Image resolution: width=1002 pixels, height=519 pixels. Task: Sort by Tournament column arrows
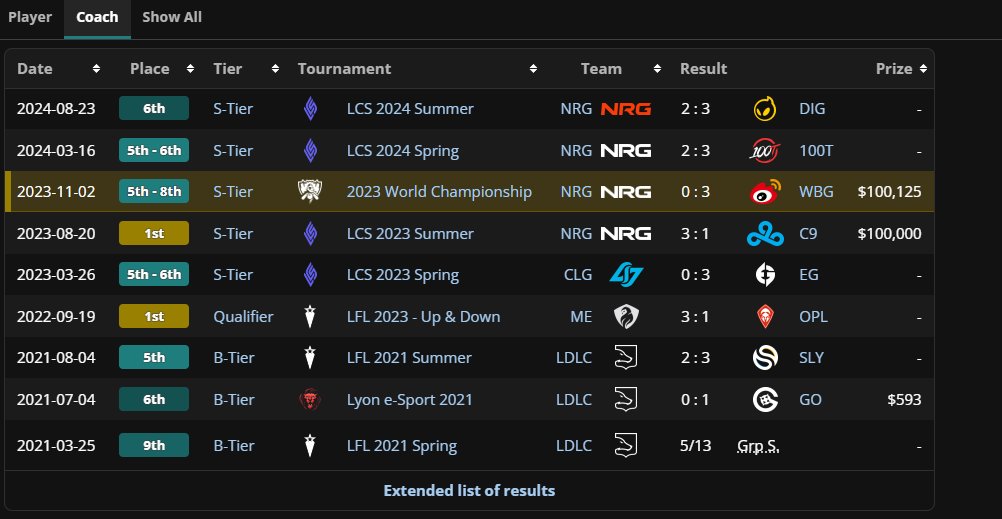[x=533, y=69]
